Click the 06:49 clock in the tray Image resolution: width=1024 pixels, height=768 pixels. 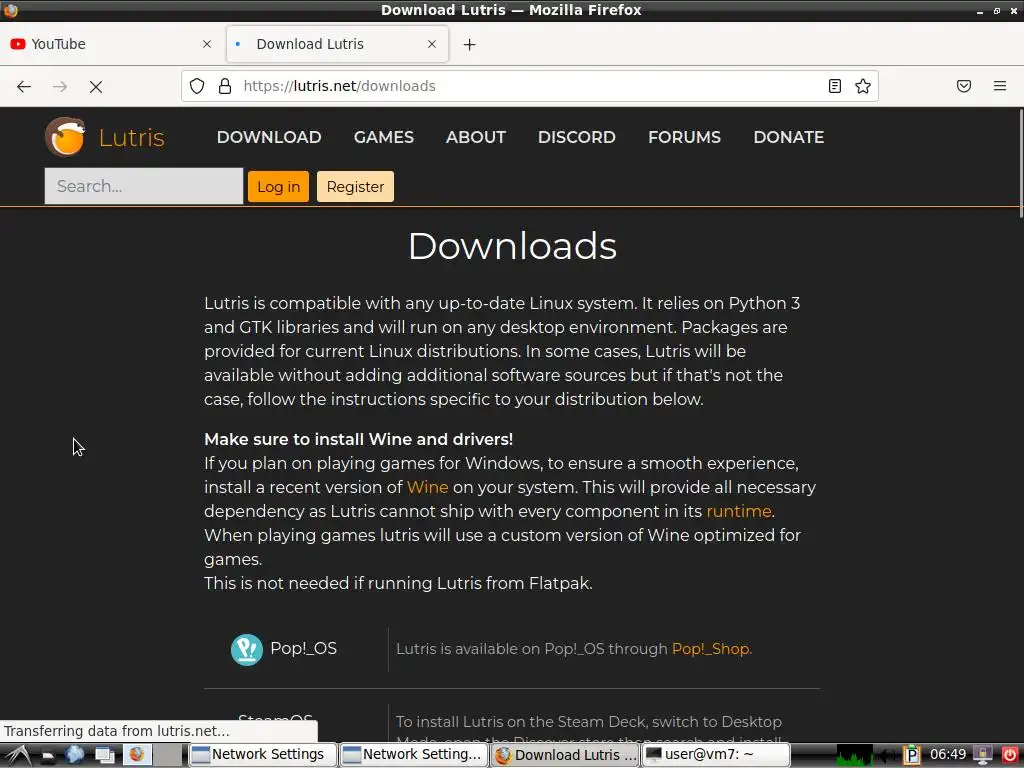[x=948, y=755]
